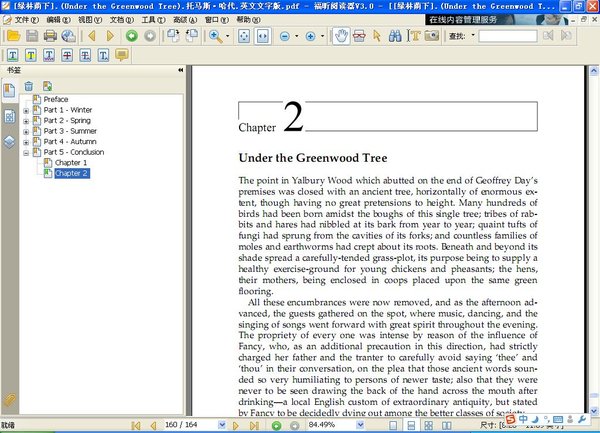Select the text selection tool
Image resolution: width=600 pixels, height=433 pixels.
coord(414,36)
